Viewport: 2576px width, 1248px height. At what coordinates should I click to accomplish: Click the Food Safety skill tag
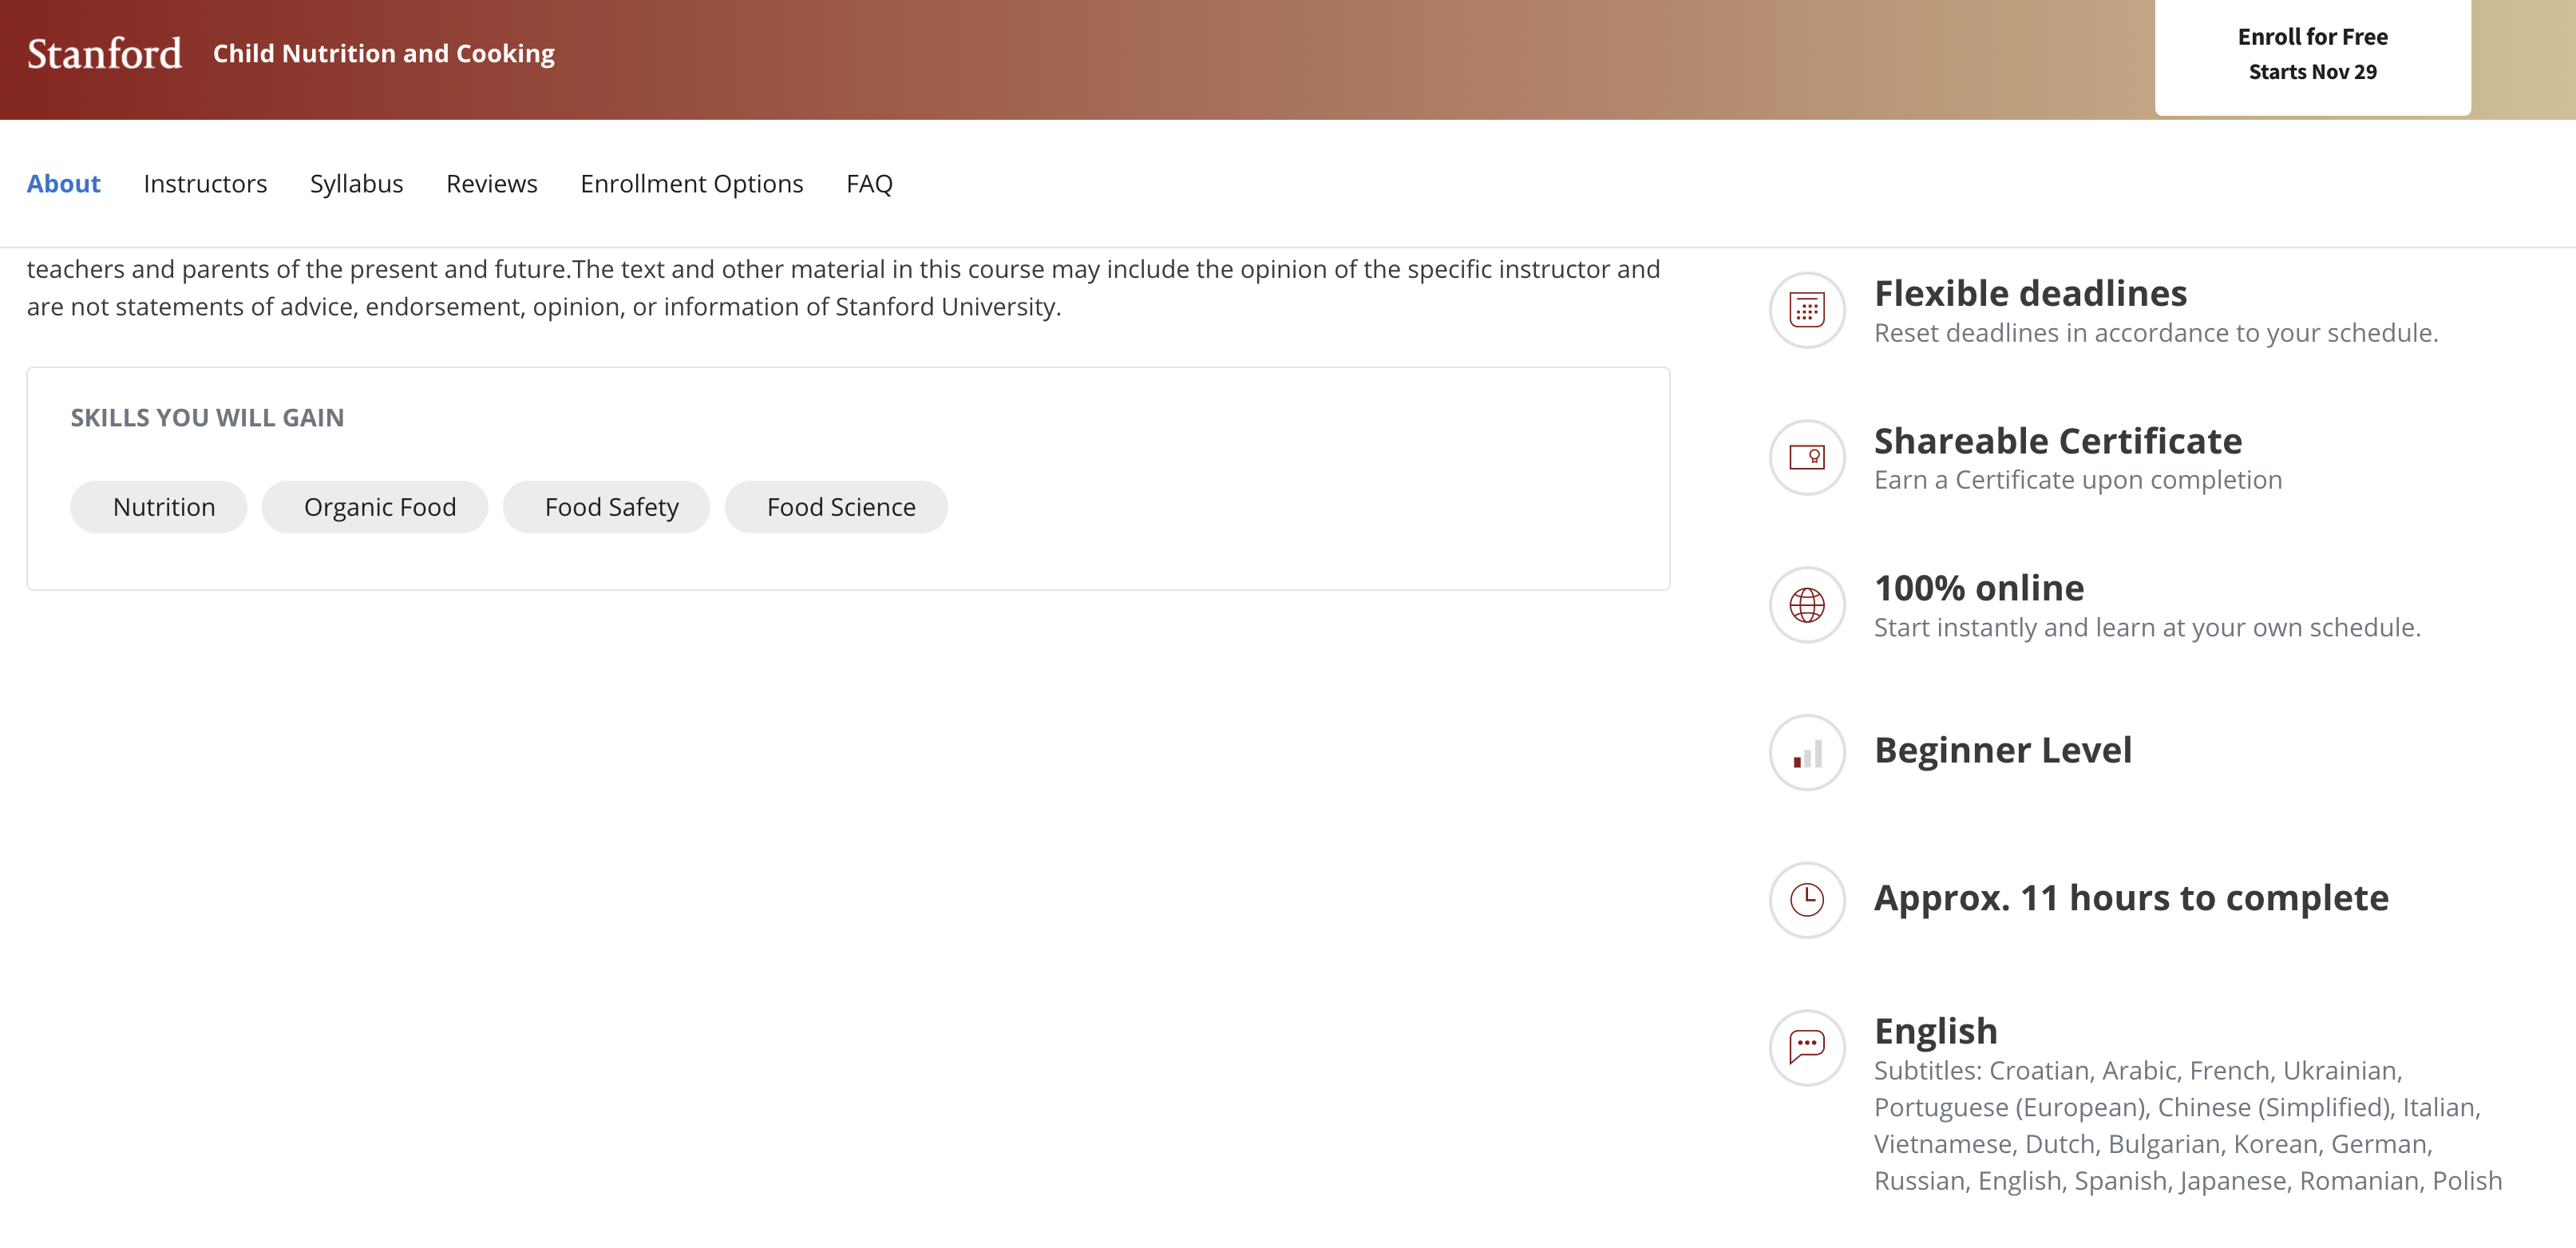point(611,507)
